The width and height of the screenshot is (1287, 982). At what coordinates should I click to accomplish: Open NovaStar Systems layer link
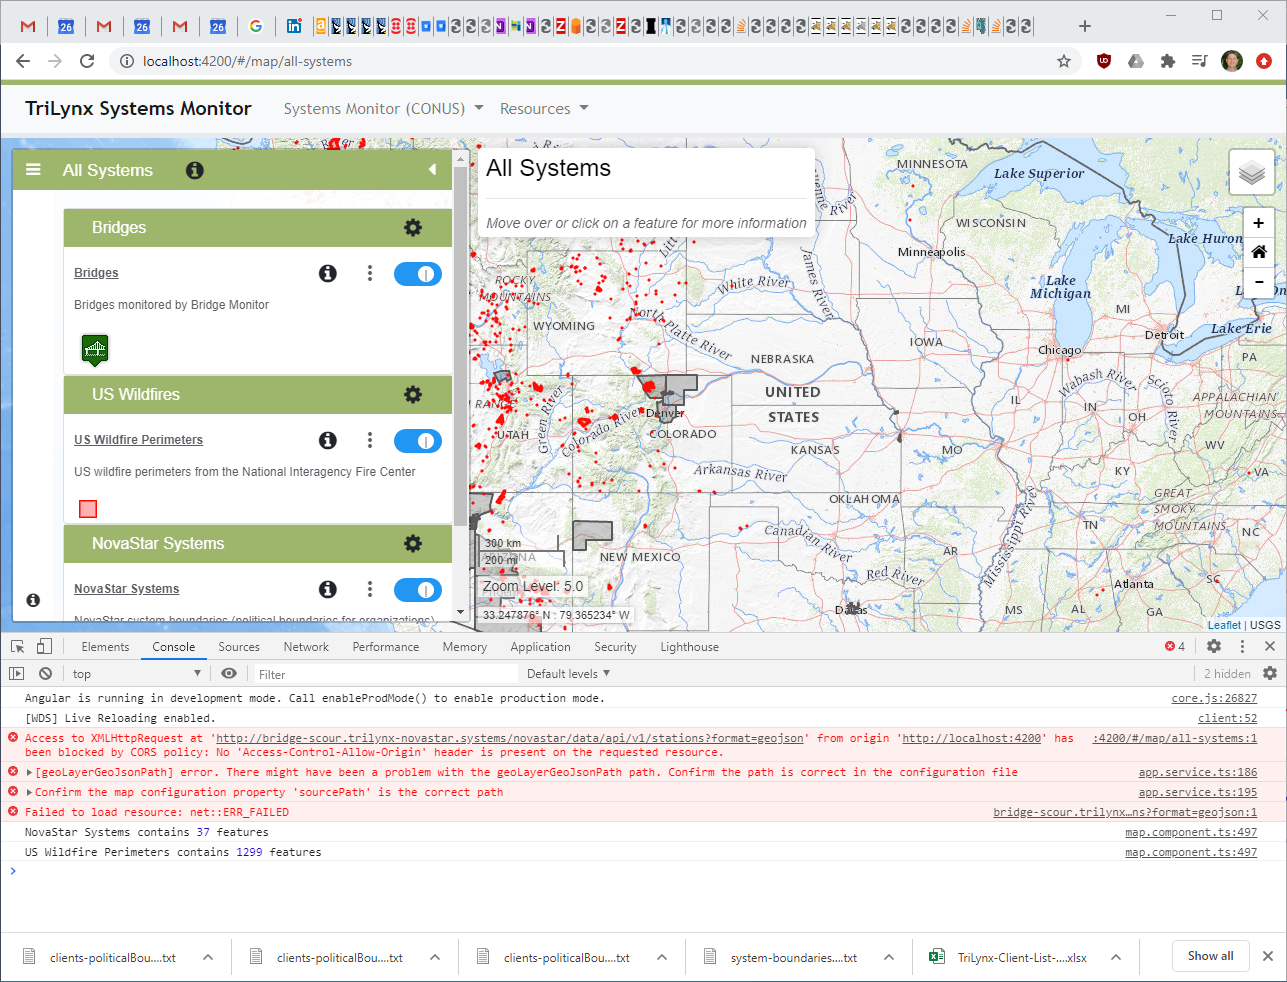pos(126,589)
